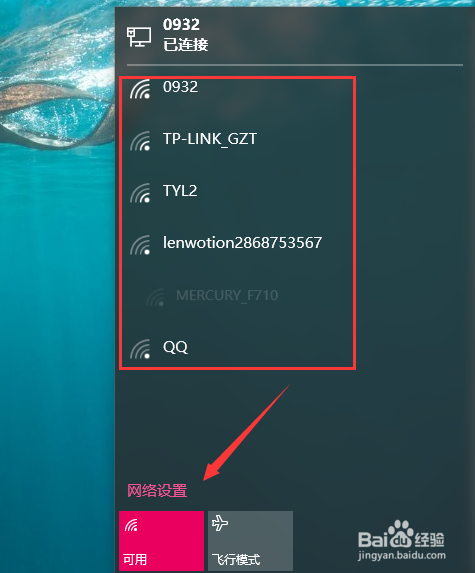This screenshot has width=475, height=573.
Task: Click the faded Wi-Fi icon beside MERCURY_F710
Action: pyautogui.click(x=155, y=297)
